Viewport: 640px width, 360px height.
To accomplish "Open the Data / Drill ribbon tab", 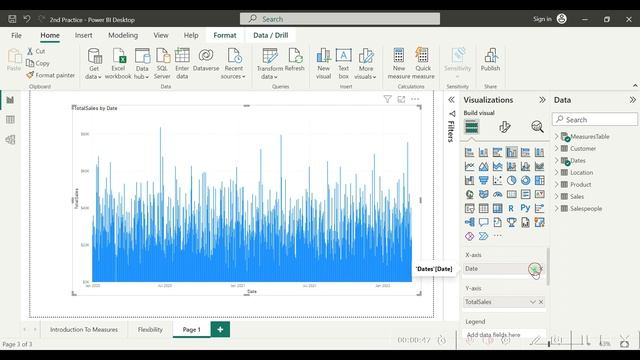I will [271, 36].
